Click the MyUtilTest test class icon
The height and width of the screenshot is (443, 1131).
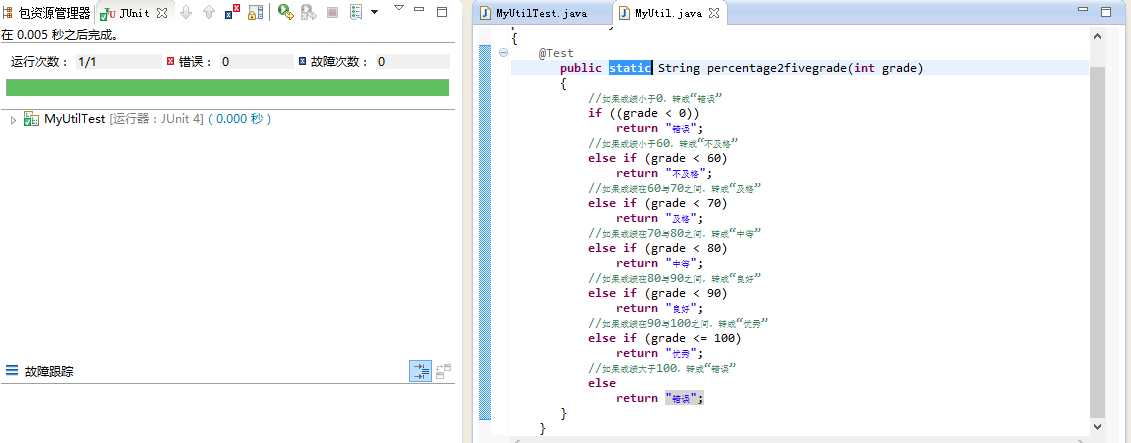point(31,119)
